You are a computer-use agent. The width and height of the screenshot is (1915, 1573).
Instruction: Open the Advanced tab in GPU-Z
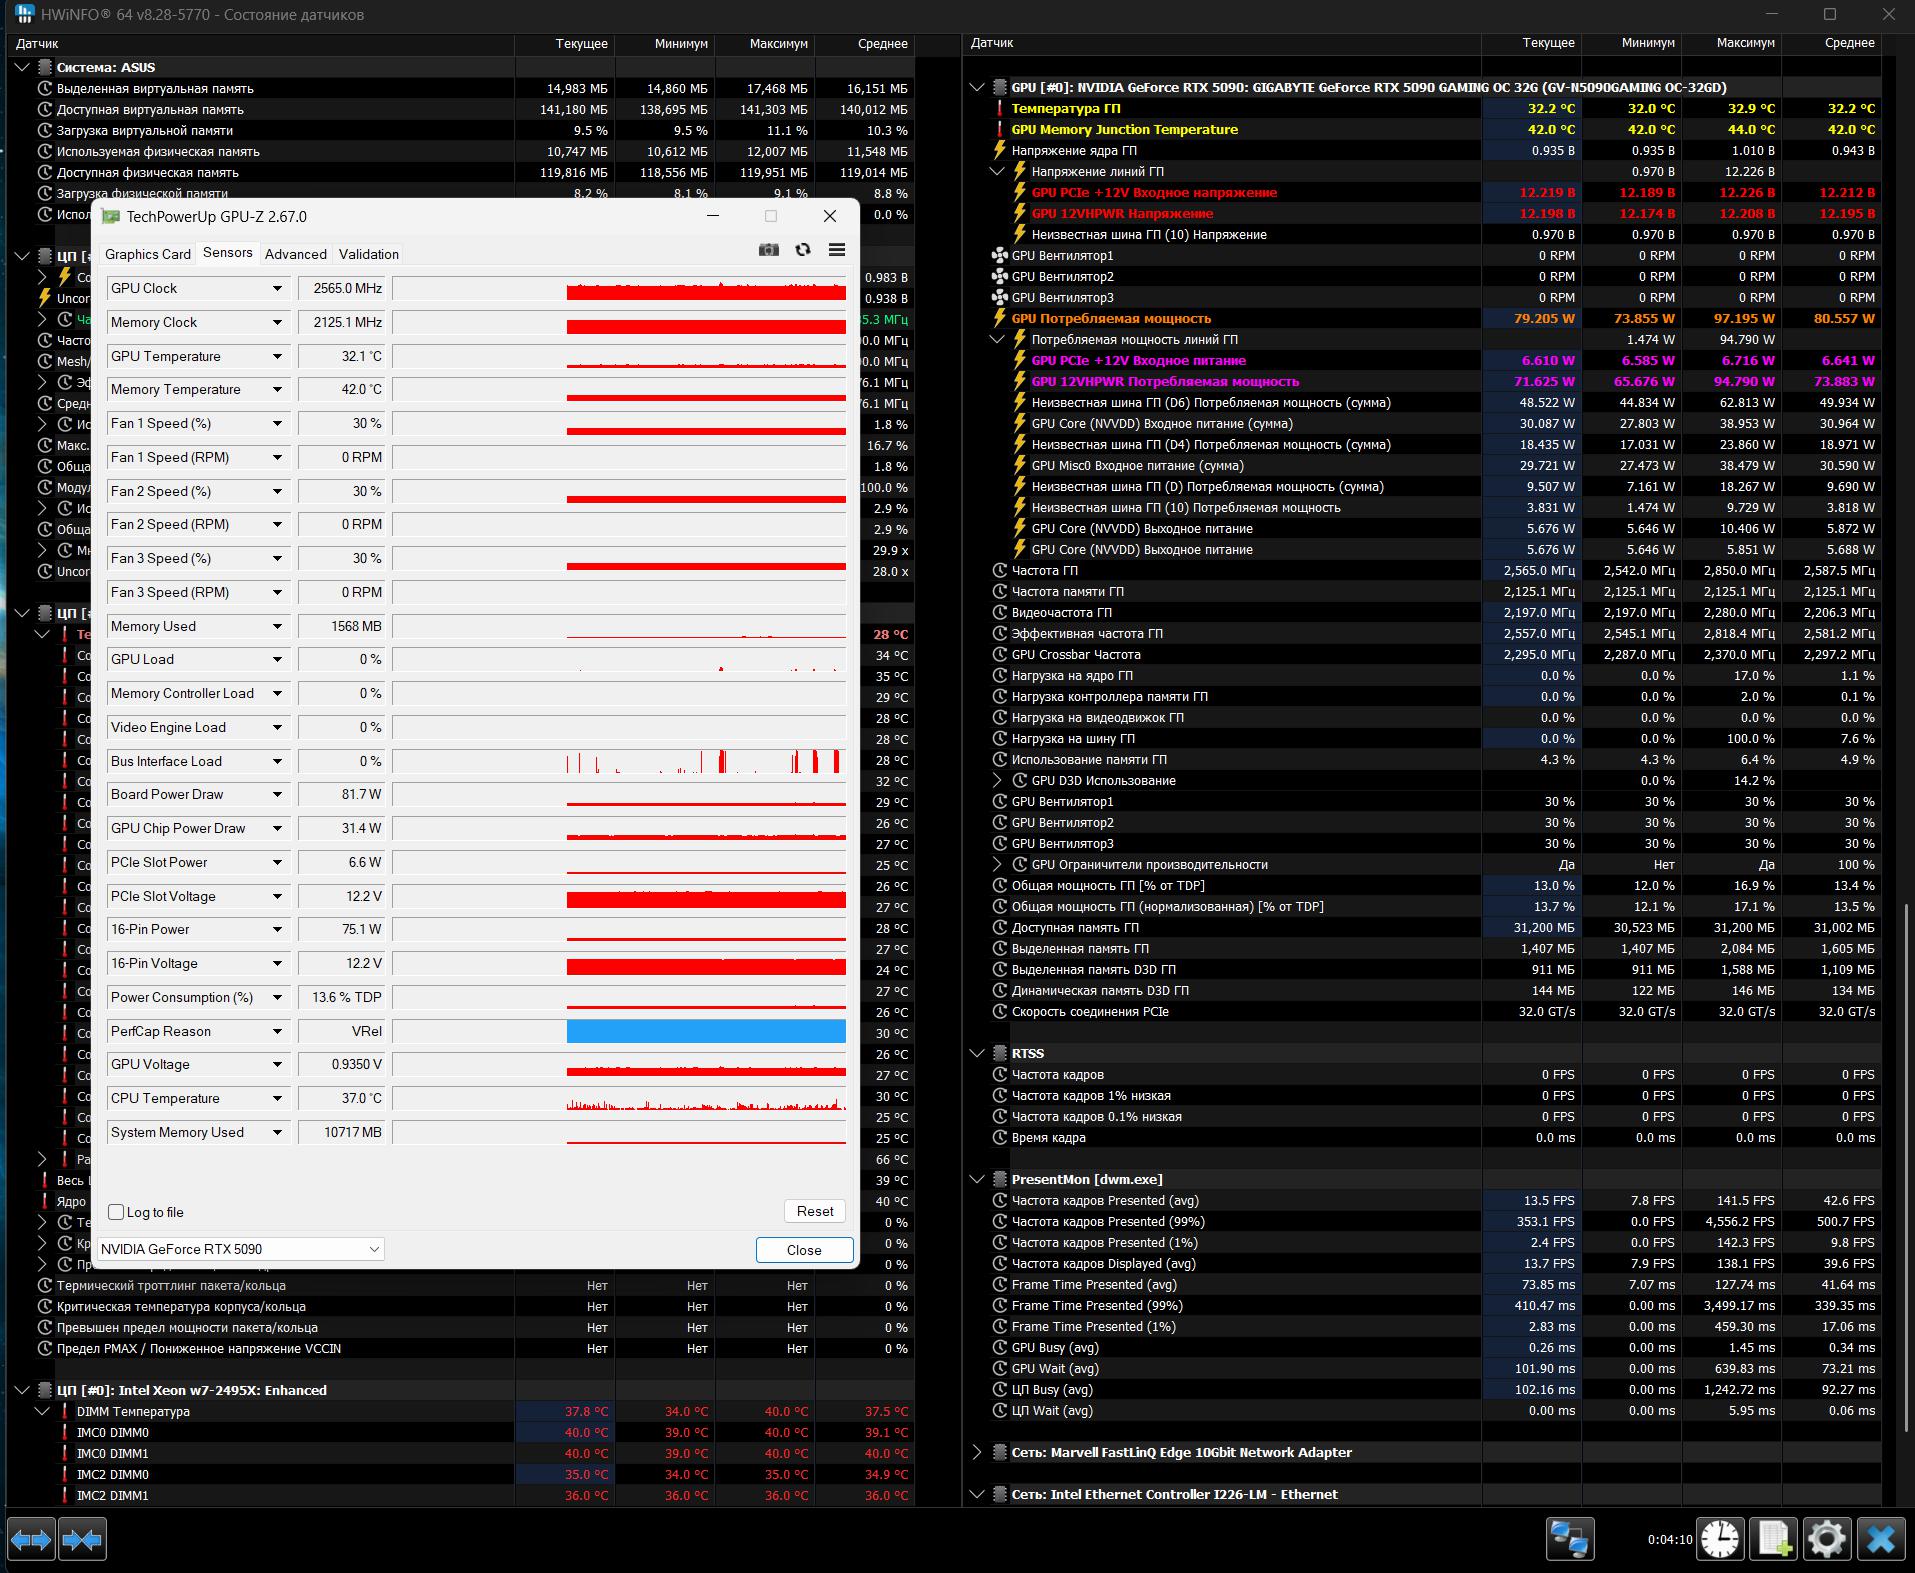296,254
